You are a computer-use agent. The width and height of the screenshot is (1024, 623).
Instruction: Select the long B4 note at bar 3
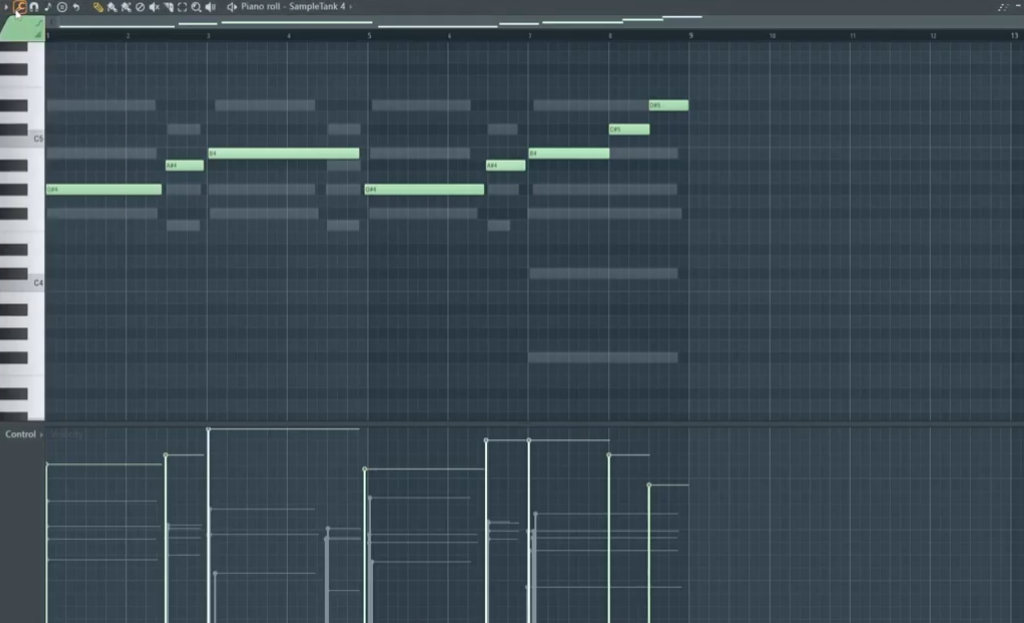tap(283, 153)
